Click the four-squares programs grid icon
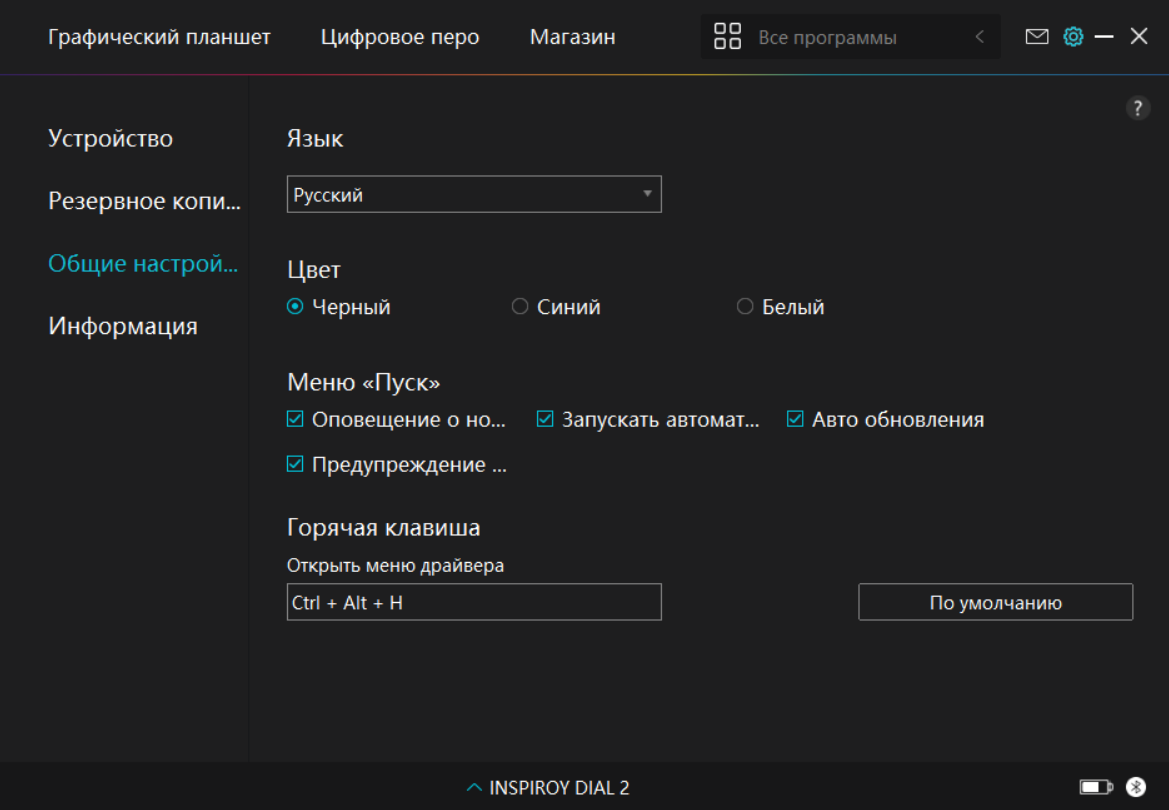Viewport: 1169px width, 810px height. [727, 37]
